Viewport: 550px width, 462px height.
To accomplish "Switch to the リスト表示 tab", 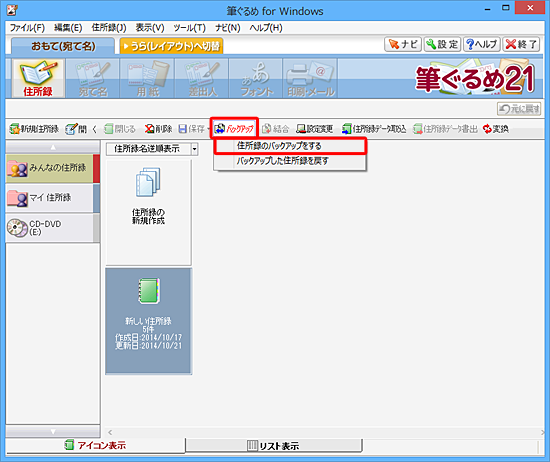I will coord(274,446).
